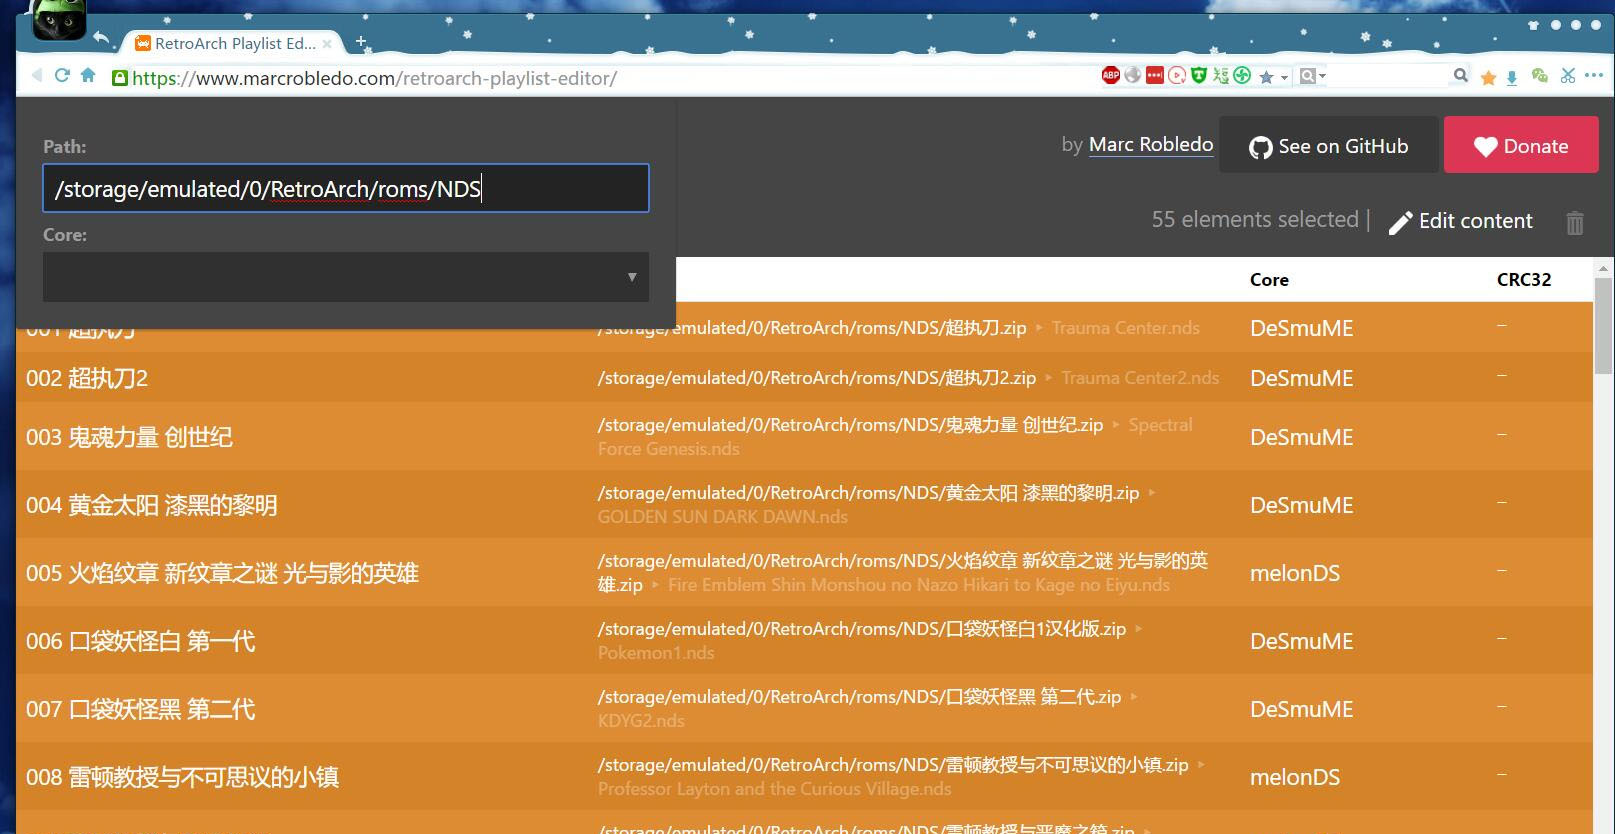Click the See on GitHub button

click(1328, 146)
